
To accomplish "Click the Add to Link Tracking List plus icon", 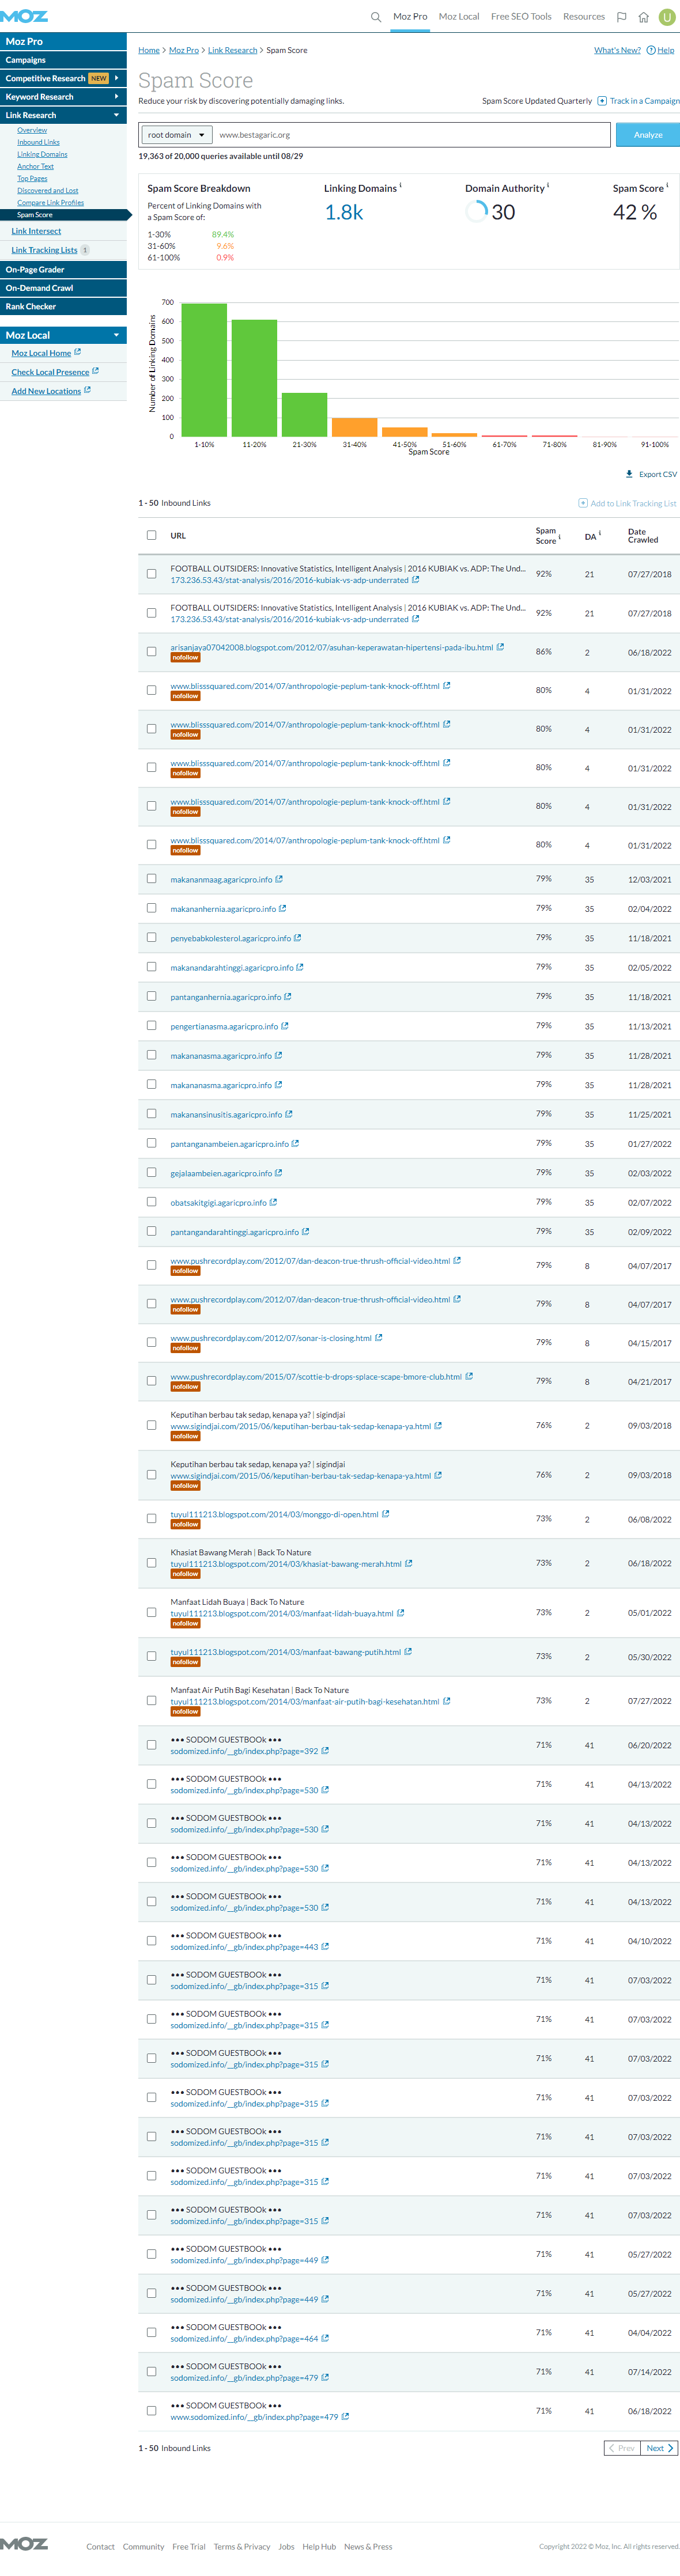I will tap(583, 503).
